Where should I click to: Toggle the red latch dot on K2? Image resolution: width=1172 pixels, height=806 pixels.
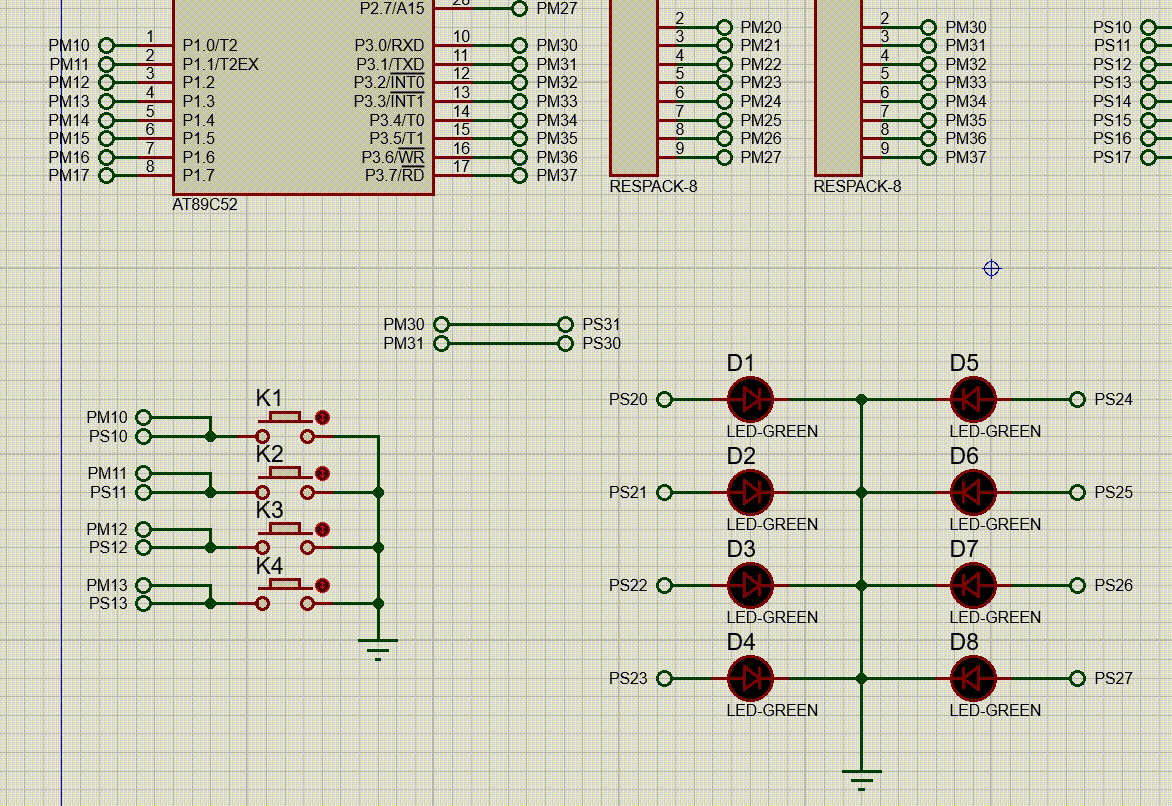click(322, 473)
